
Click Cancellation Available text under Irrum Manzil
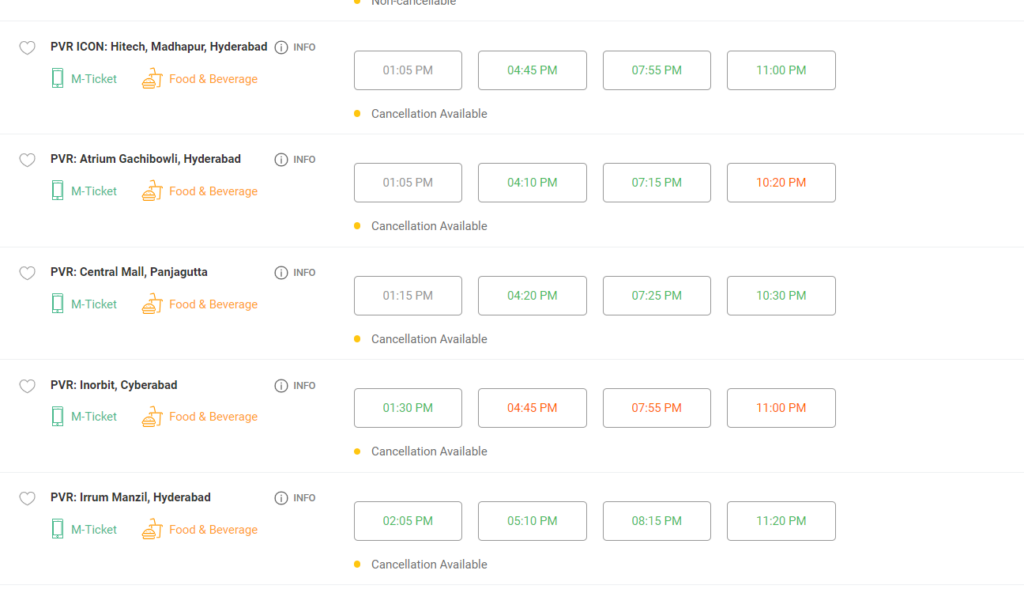[429, 564]
